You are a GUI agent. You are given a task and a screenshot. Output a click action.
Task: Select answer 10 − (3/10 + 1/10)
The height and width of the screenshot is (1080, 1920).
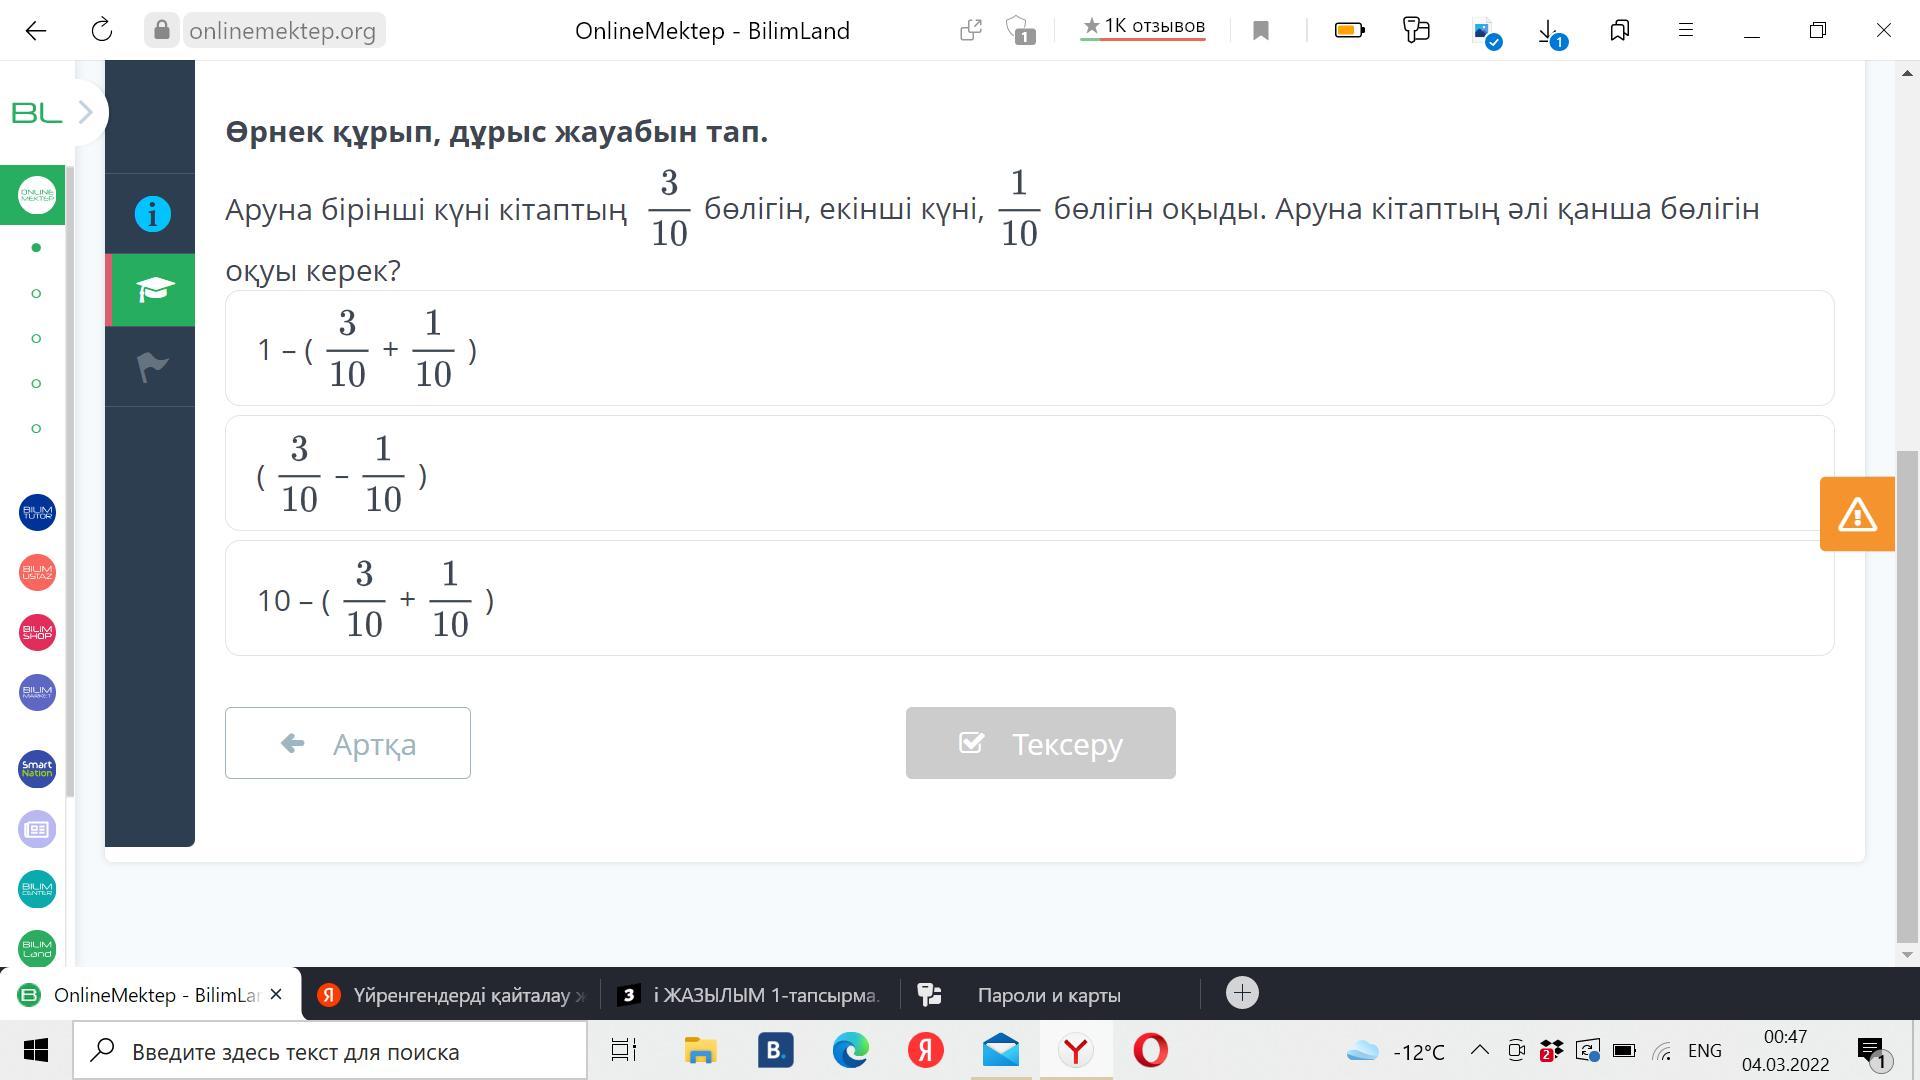[x=1028, y=598]
